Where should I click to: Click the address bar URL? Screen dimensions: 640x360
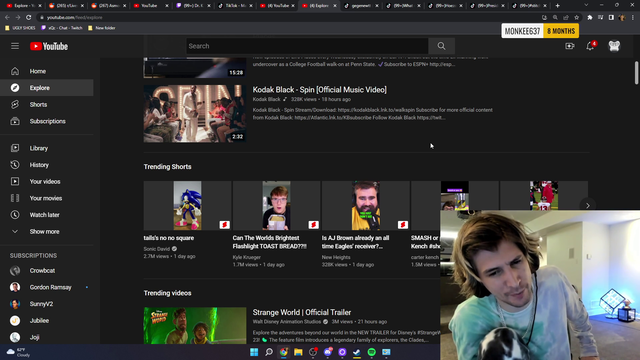pos(74,18)
